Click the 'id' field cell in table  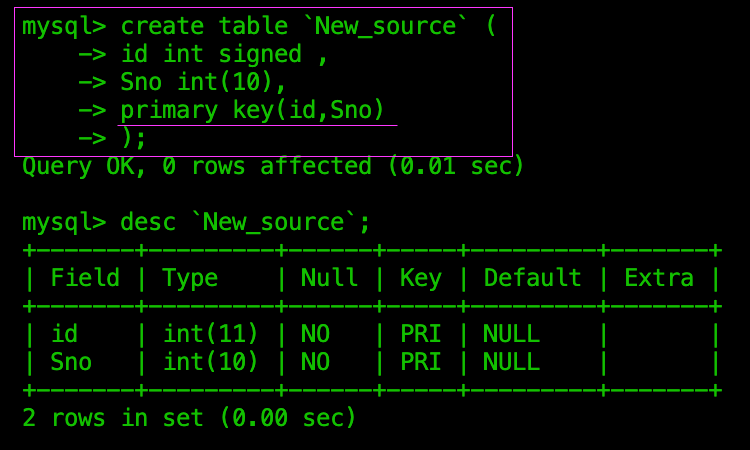click(64, 333)
